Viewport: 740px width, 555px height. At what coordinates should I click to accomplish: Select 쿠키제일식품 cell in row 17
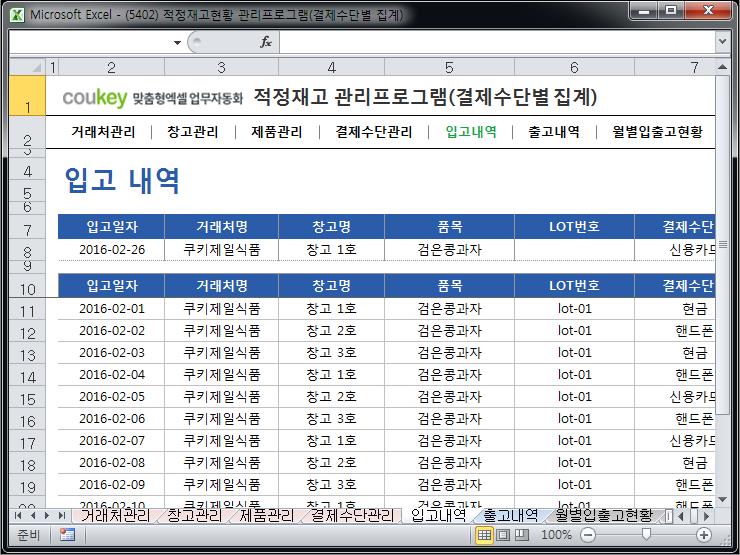pos(221,440)
